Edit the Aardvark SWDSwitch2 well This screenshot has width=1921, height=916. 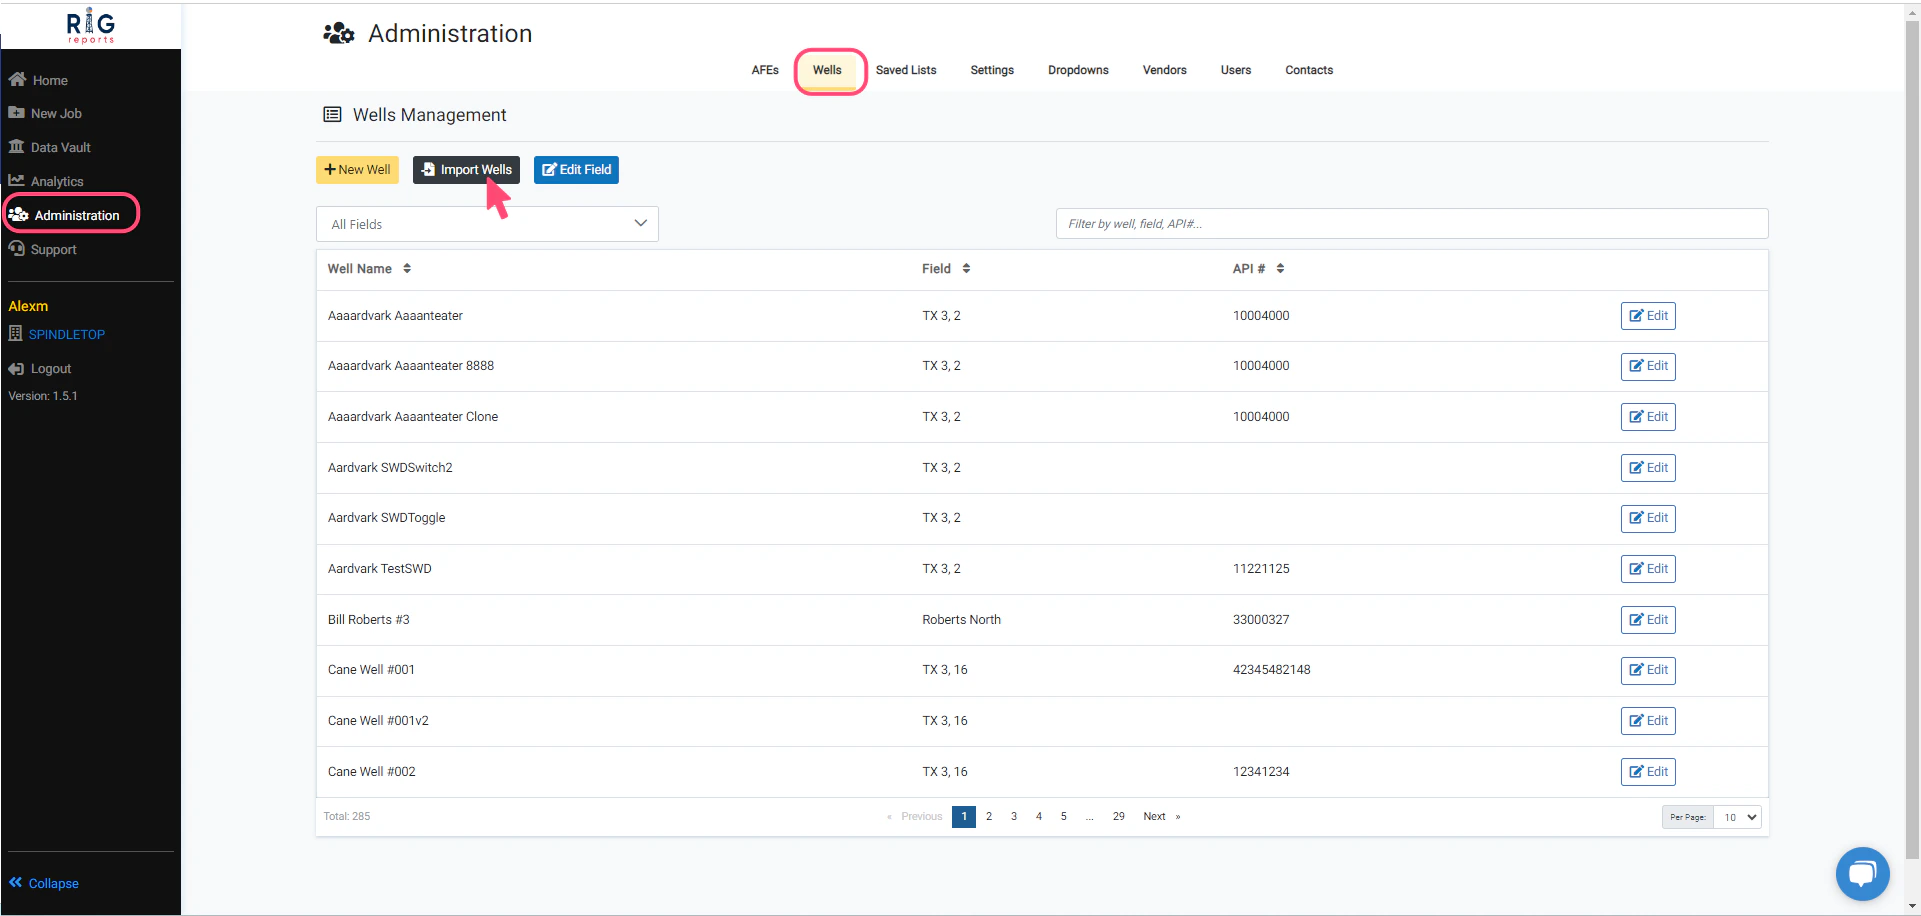coord(1648,468)
